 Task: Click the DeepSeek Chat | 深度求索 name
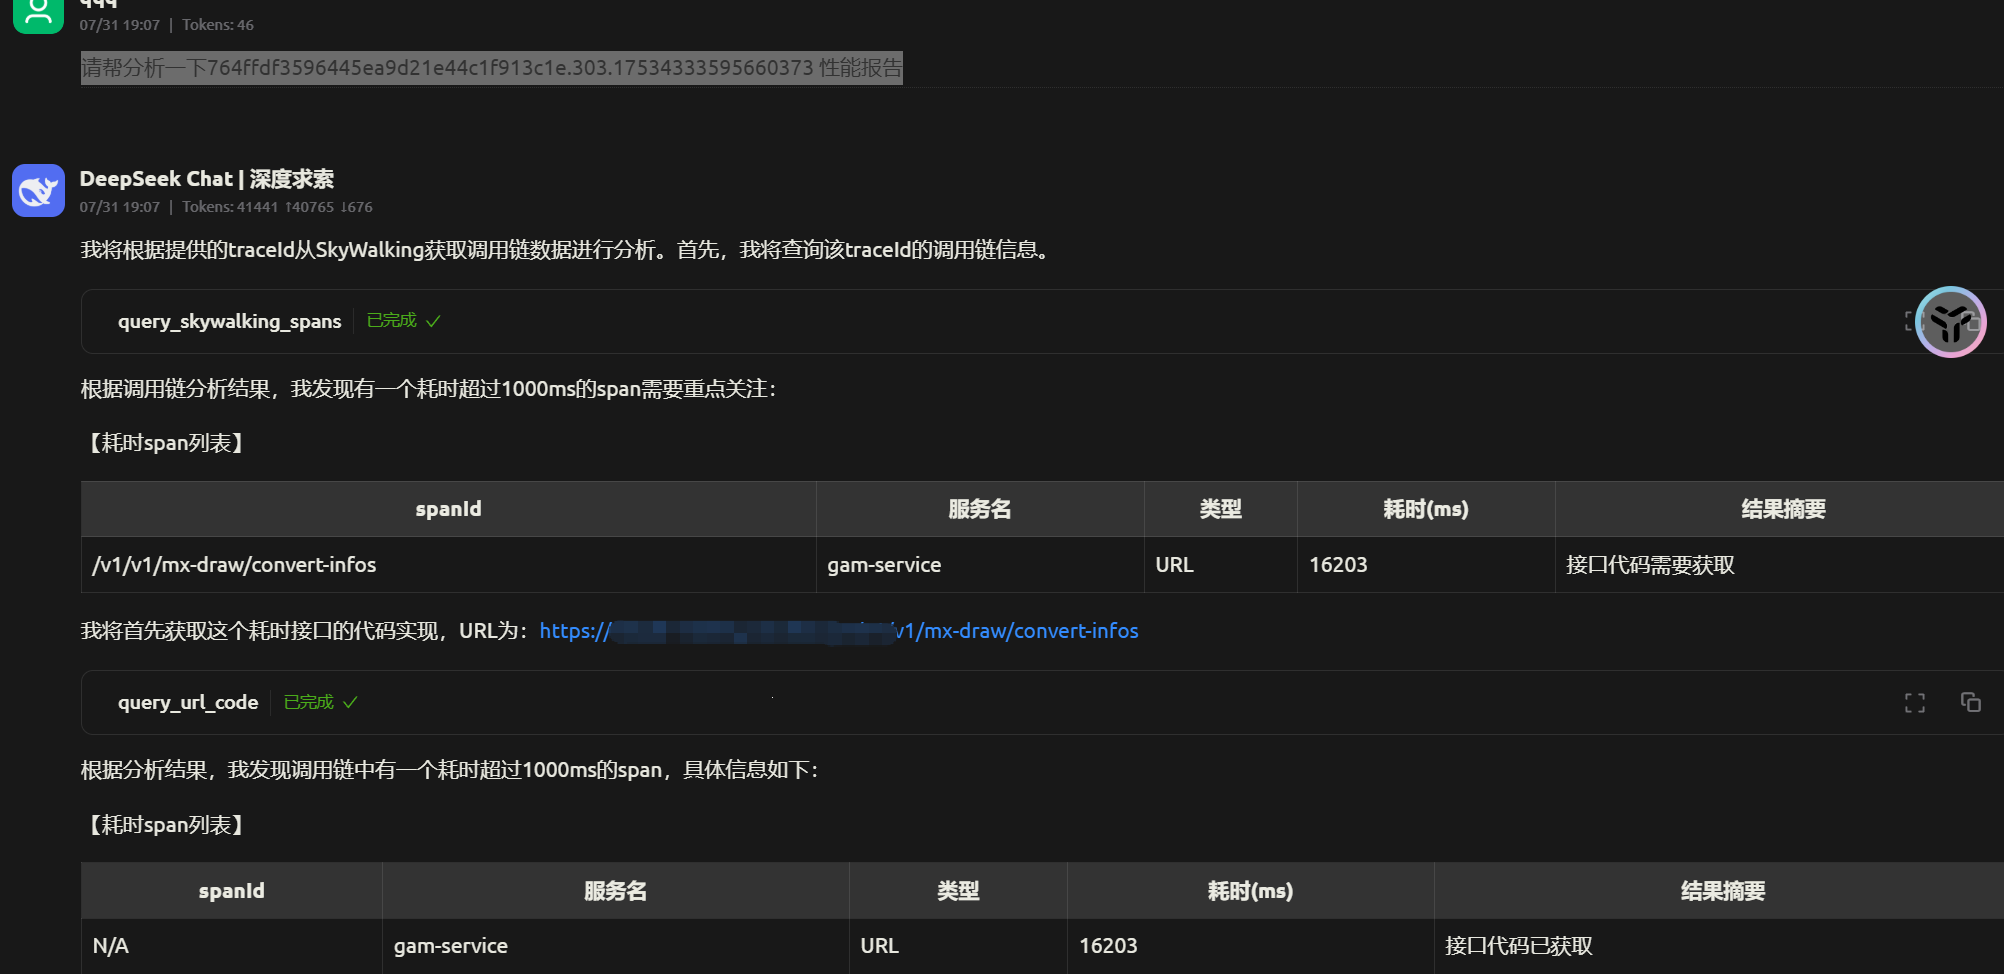(x=207, y=179)
